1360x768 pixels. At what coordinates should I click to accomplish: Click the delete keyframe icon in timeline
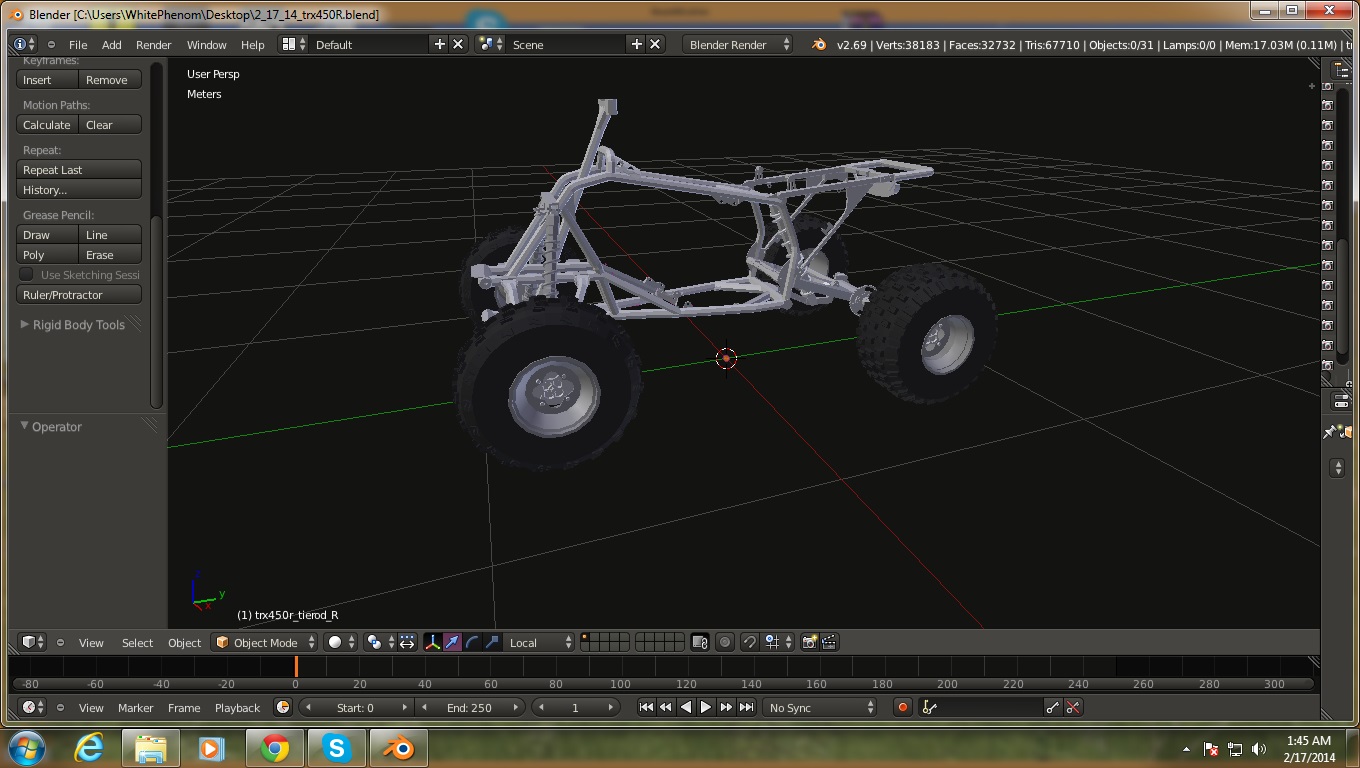(1073, 707)
